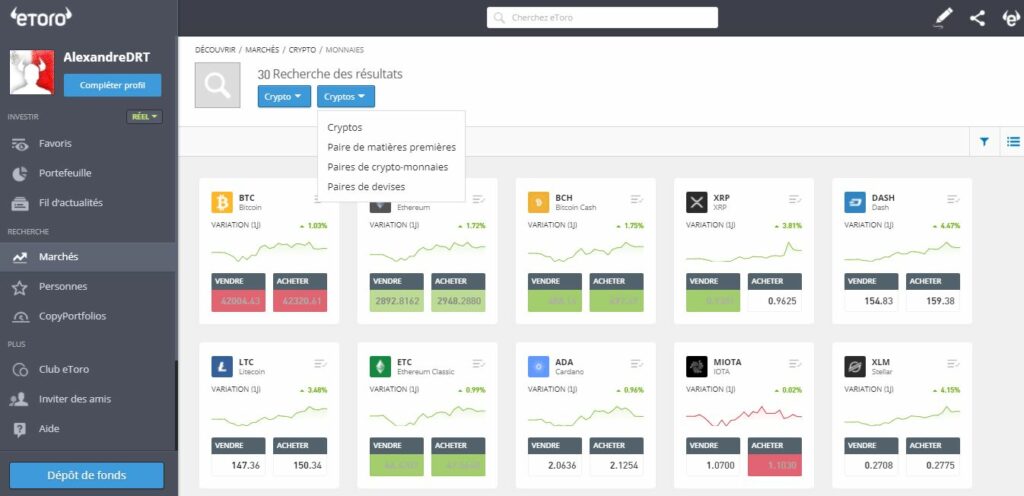Image resolution: width=1024 pixels, height=496 pixels.
Task: Click the DASH coin icon
Action: (855, 202)
